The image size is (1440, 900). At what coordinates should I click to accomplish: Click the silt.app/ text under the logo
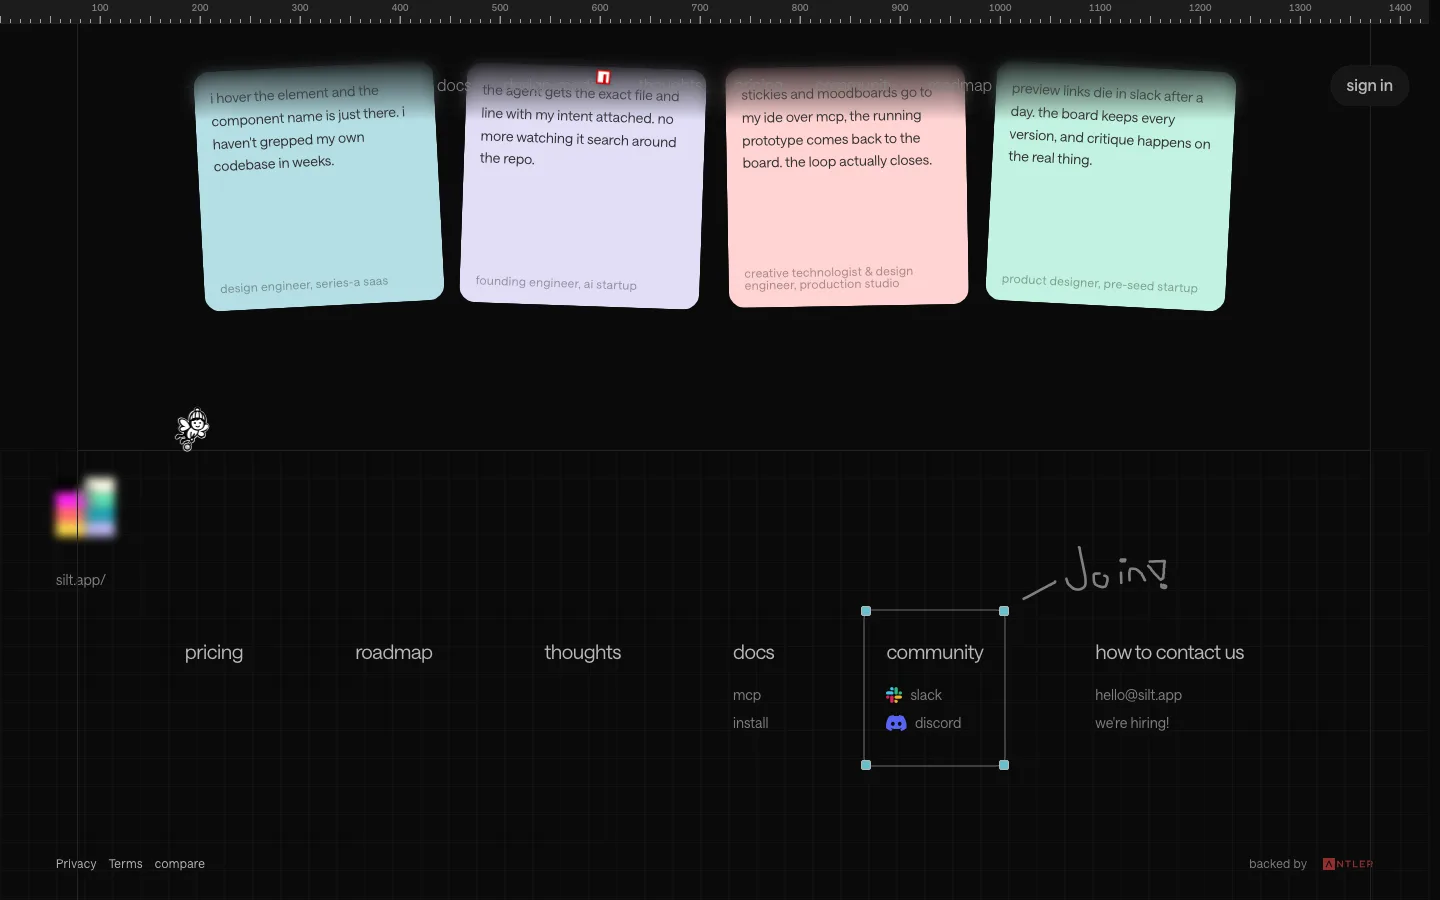pyautogui.click(x=81, y=580)
